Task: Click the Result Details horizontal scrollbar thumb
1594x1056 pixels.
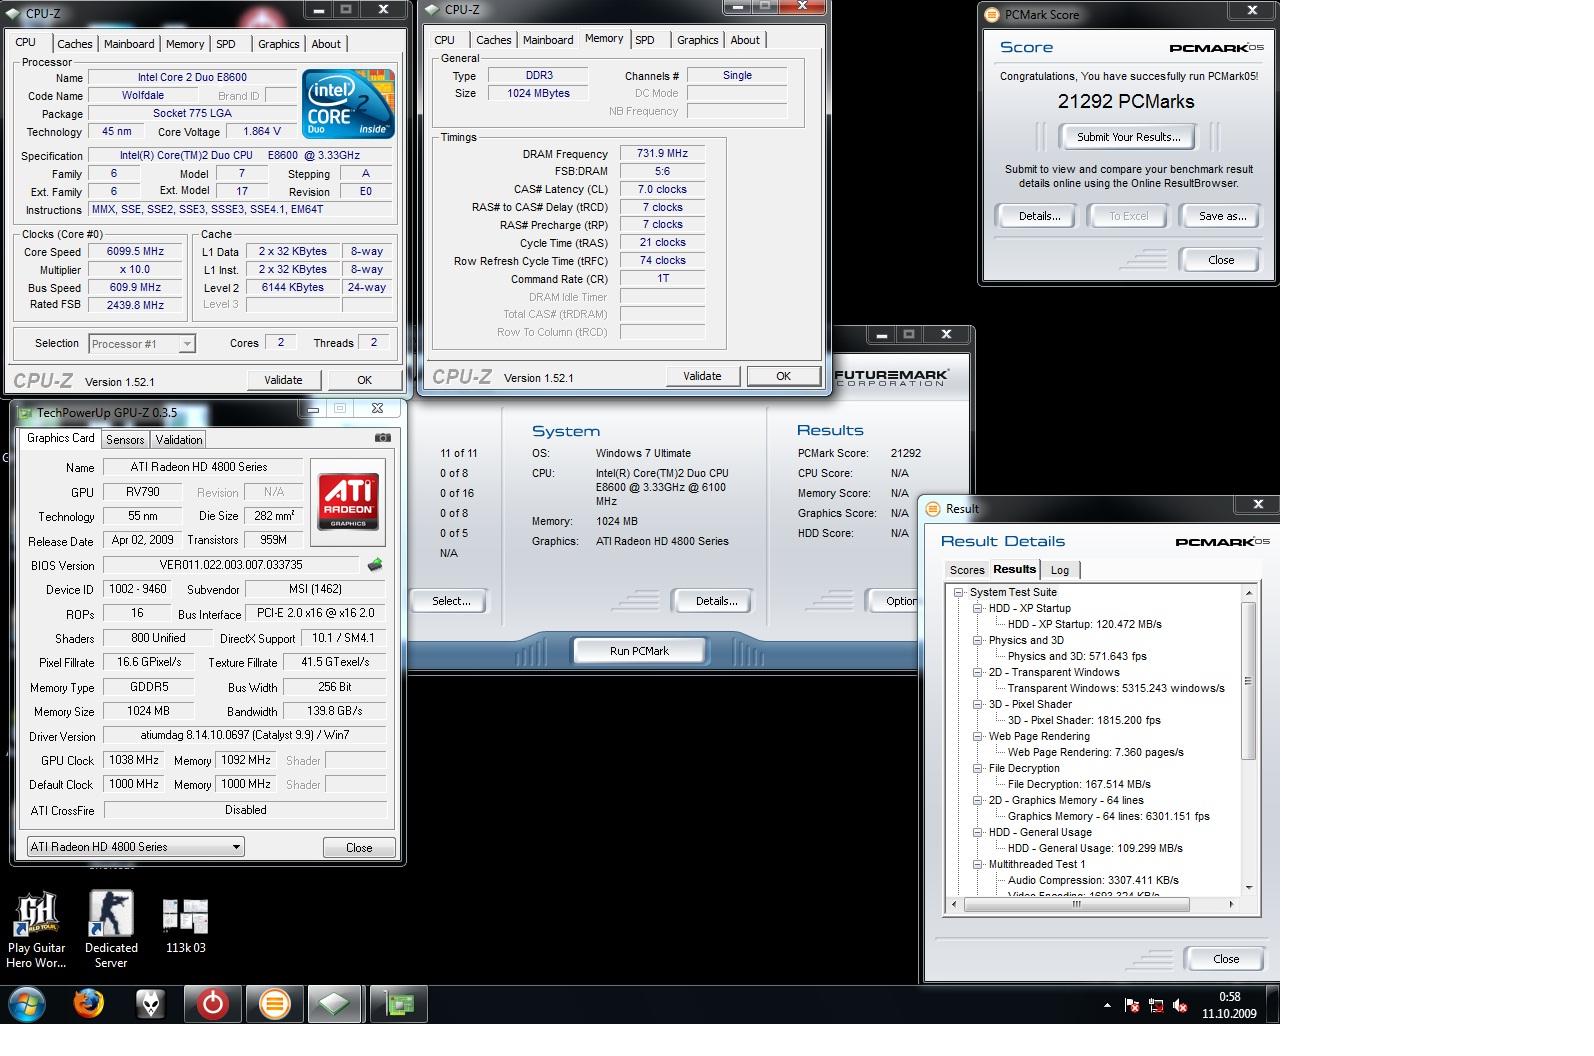Action: [x=1077, y=904]
